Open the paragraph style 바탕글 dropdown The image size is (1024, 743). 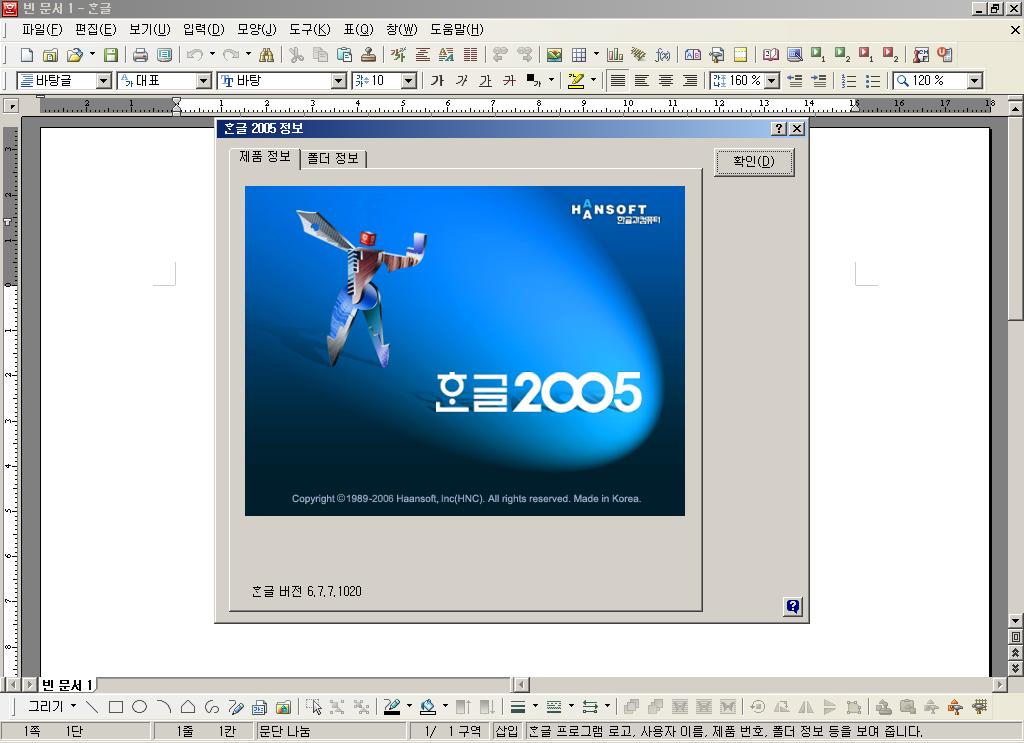tap(104, 81)
